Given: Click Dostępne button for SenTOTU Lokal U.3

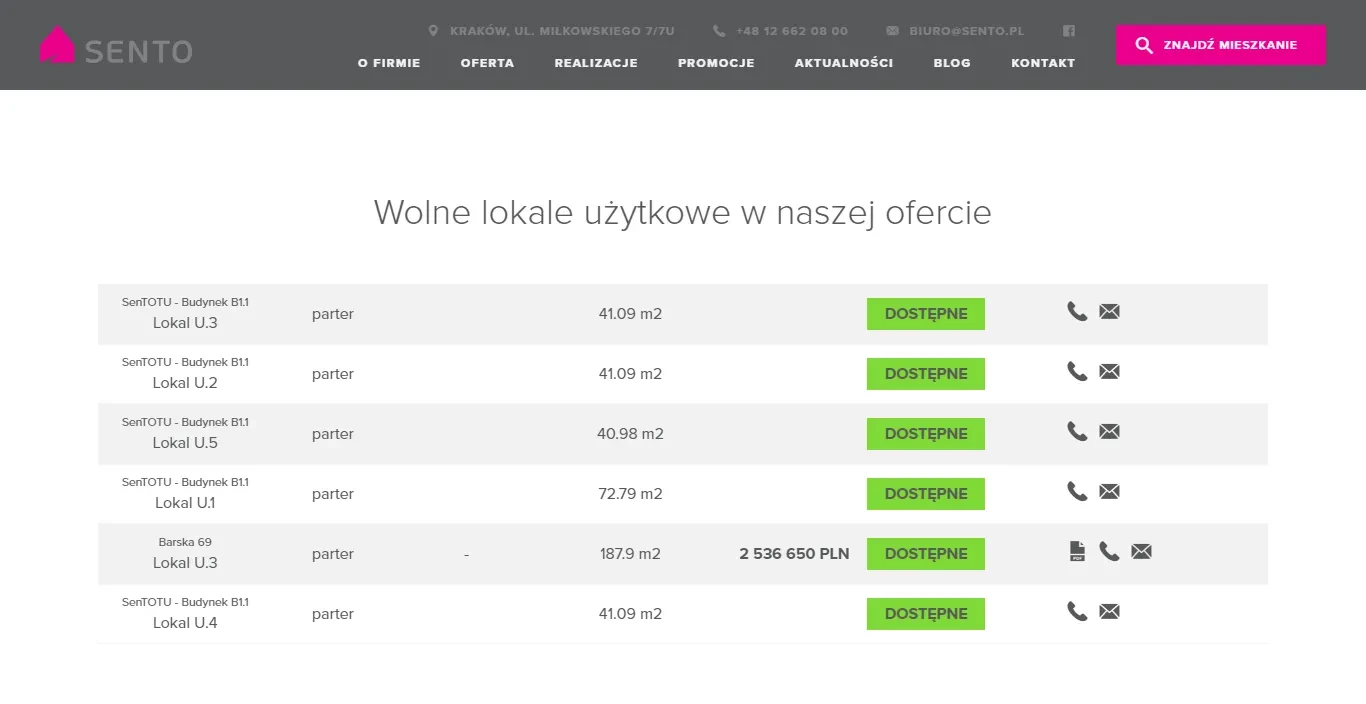Looking at the screenshot, I should [x=926, y=314].
